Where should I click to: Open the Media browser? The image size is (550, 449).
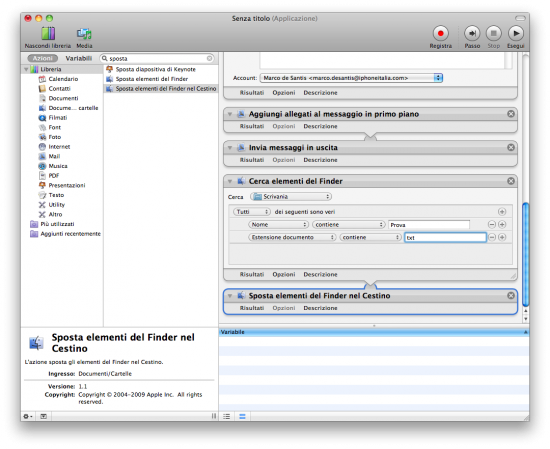[84, 37]
